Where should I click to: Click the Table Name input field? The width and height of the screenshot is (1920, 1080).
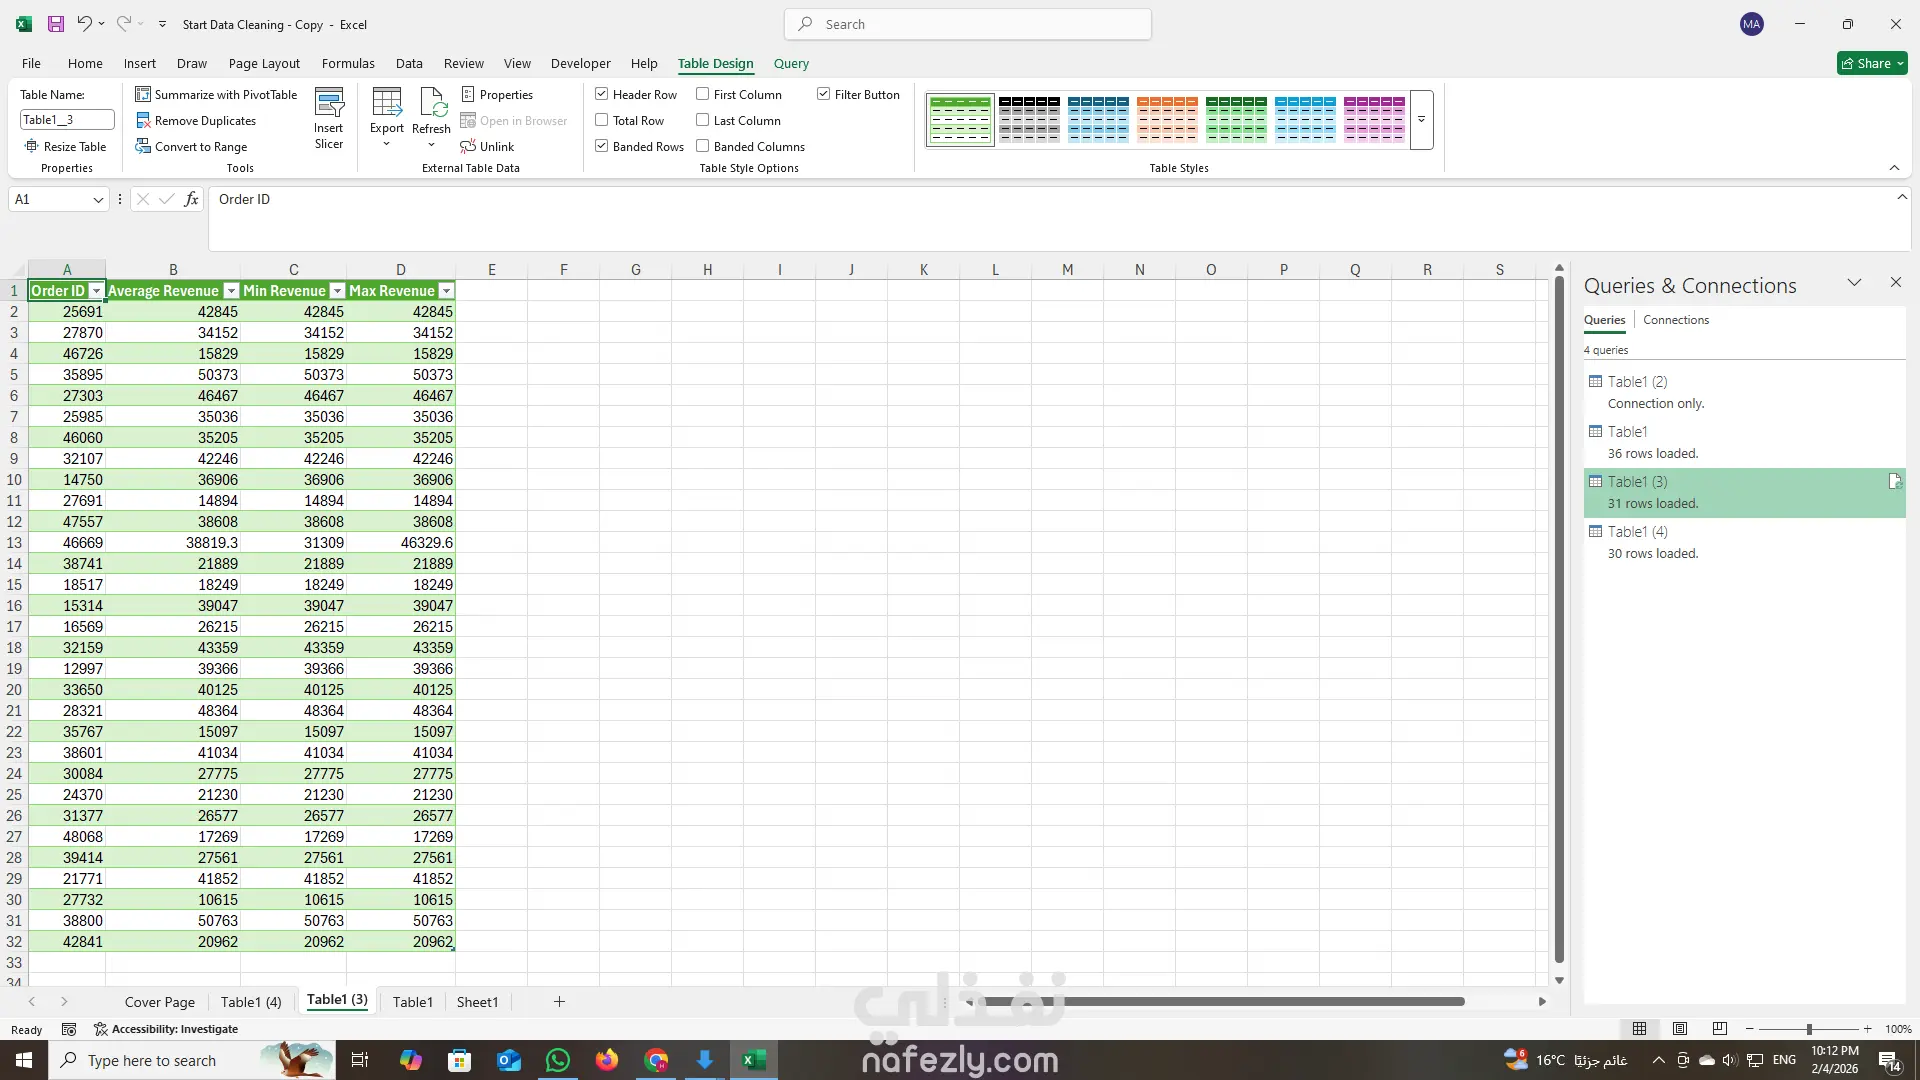67,120
